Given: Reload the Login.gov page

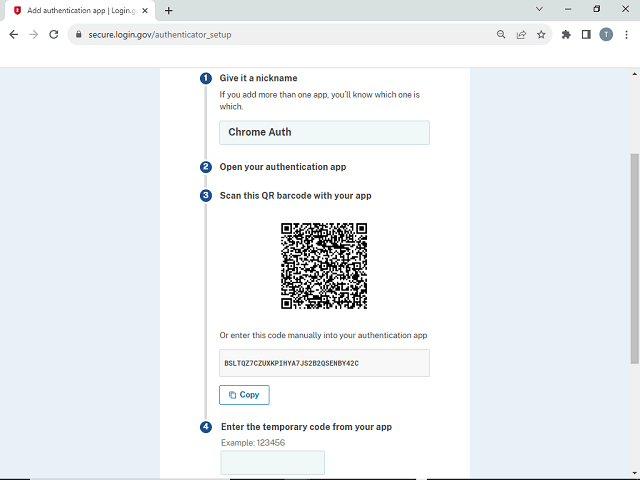Looking at the screenshot, I should 54,35.
